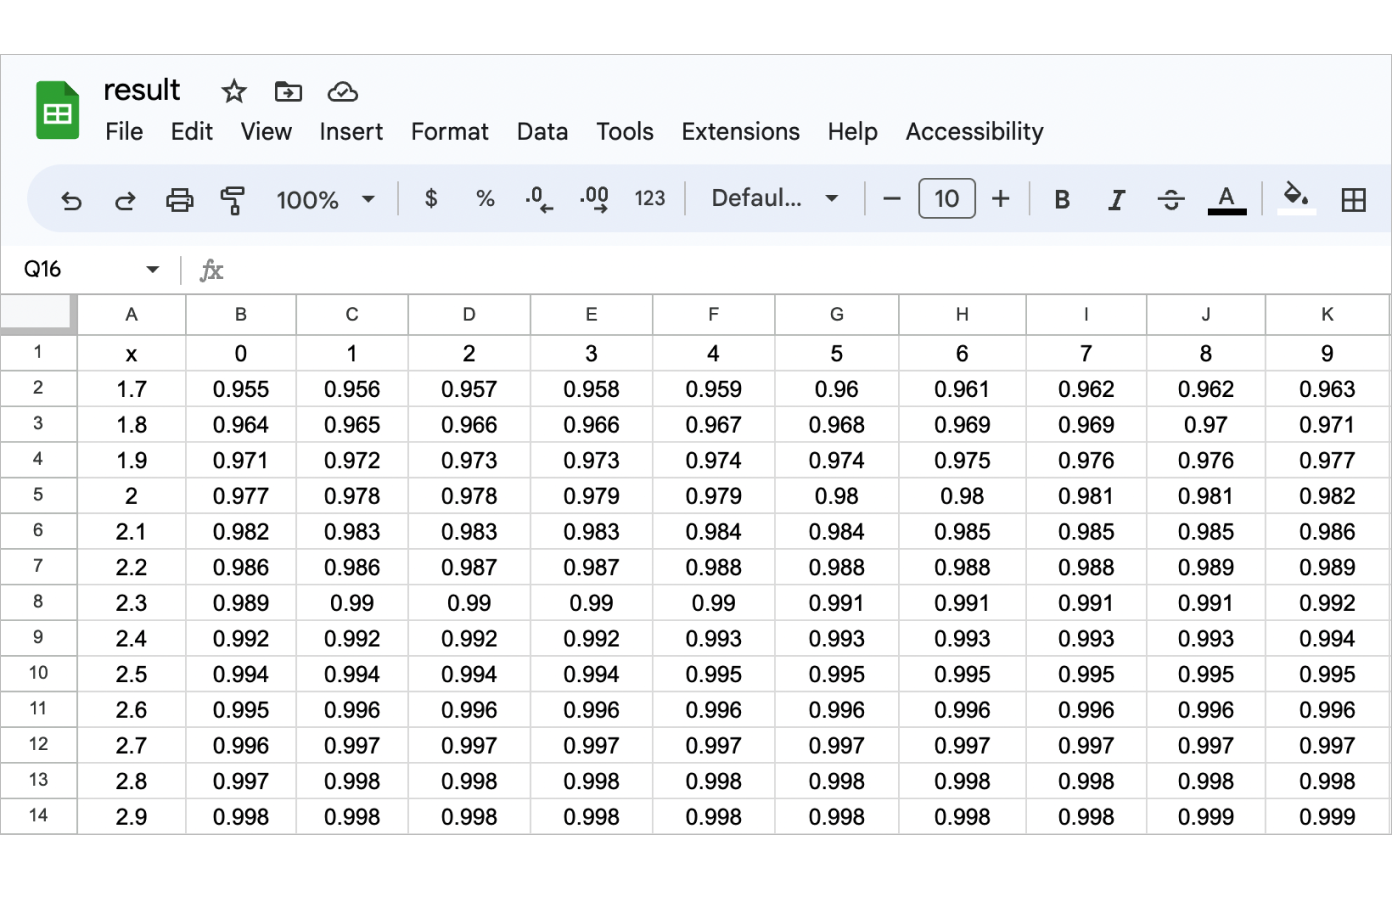Open the Default font dropdown
The height and width of the screenshot is (912, 1392).
coord(774,199)
